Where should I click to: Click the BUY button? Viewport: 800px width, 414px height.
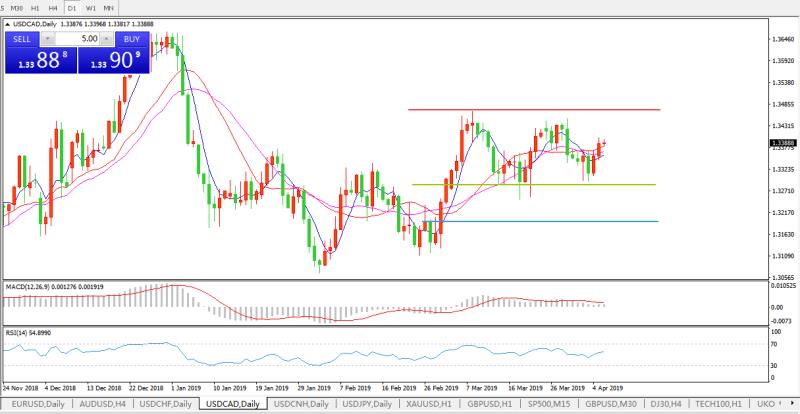(x=130, y=38)
